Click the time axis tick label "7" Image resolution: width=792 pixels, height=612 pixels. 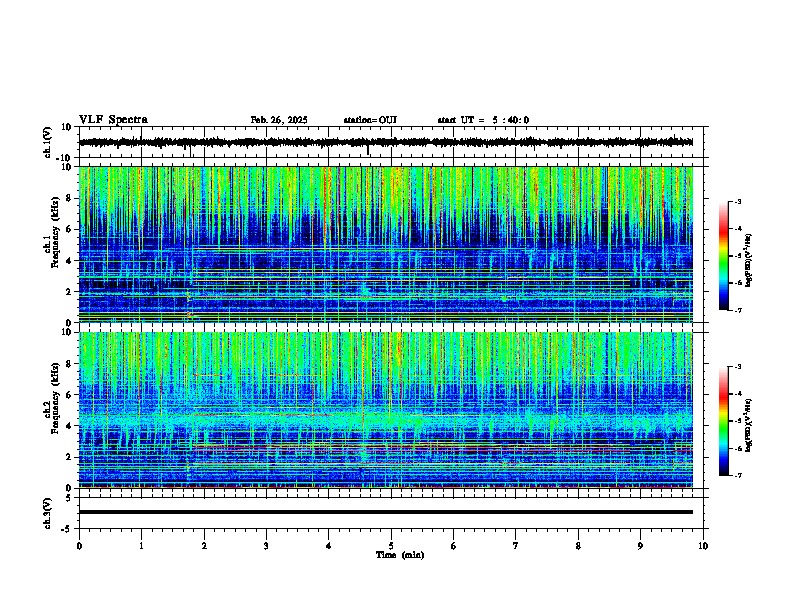pyautogui.click(x=516, y=546)
